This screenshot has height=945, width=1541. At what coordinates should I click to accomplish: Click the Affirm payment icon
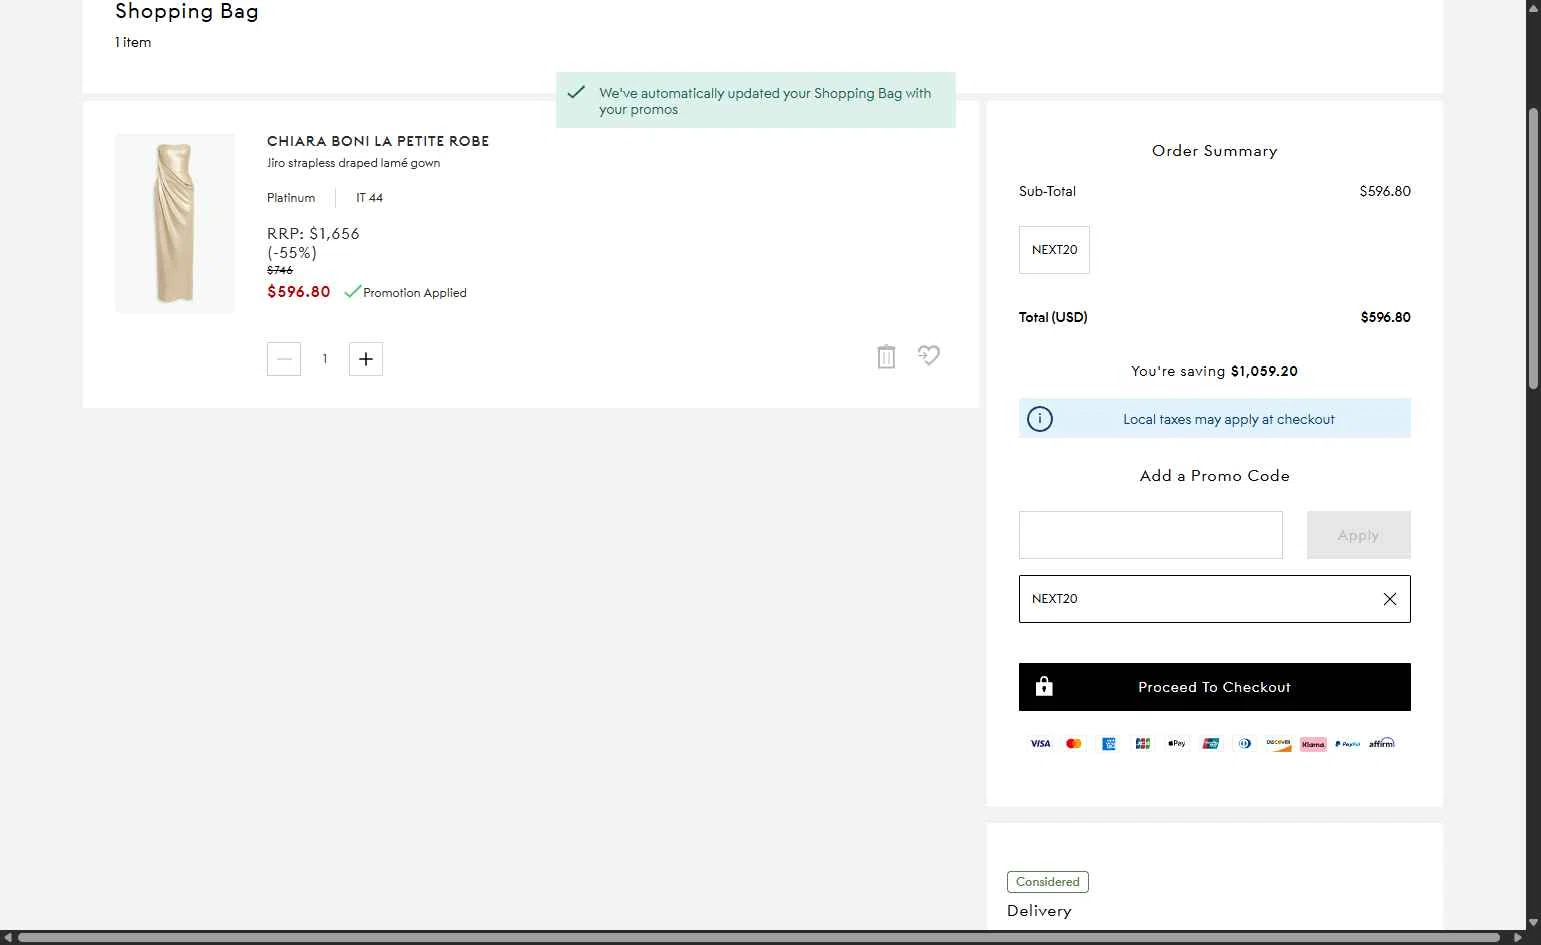[x=1381, y=743]
